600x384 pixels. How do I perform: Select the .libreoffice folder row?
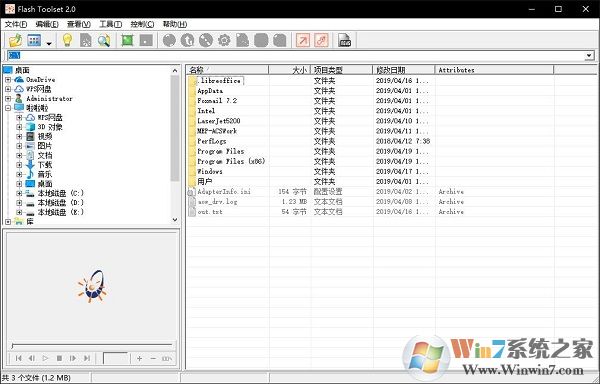click(x=219, y=81)
